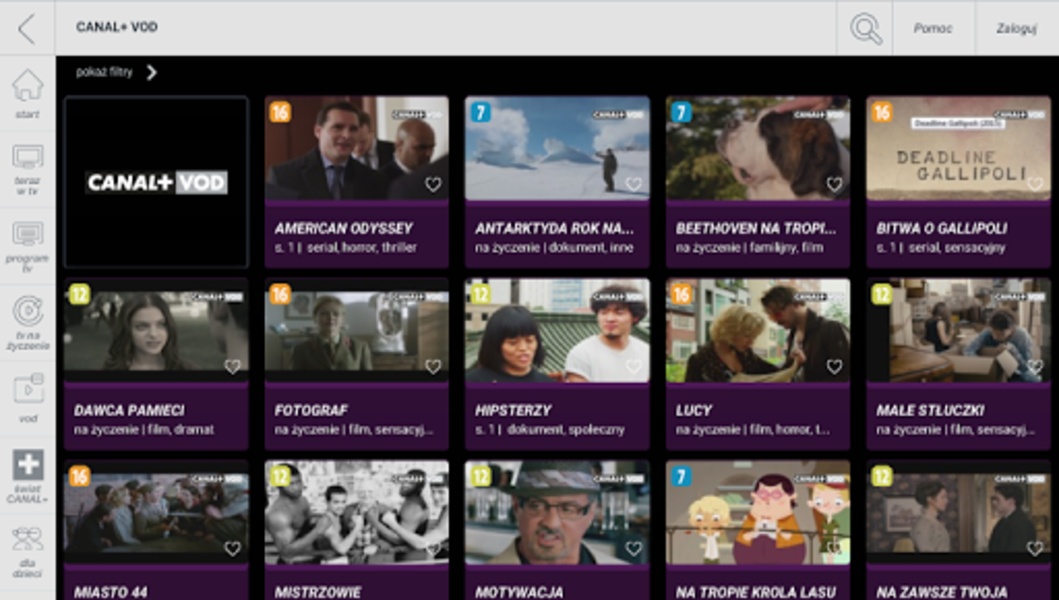Click the 'MAŁE STŁUCZKI' title text

[x=930, y=410]
